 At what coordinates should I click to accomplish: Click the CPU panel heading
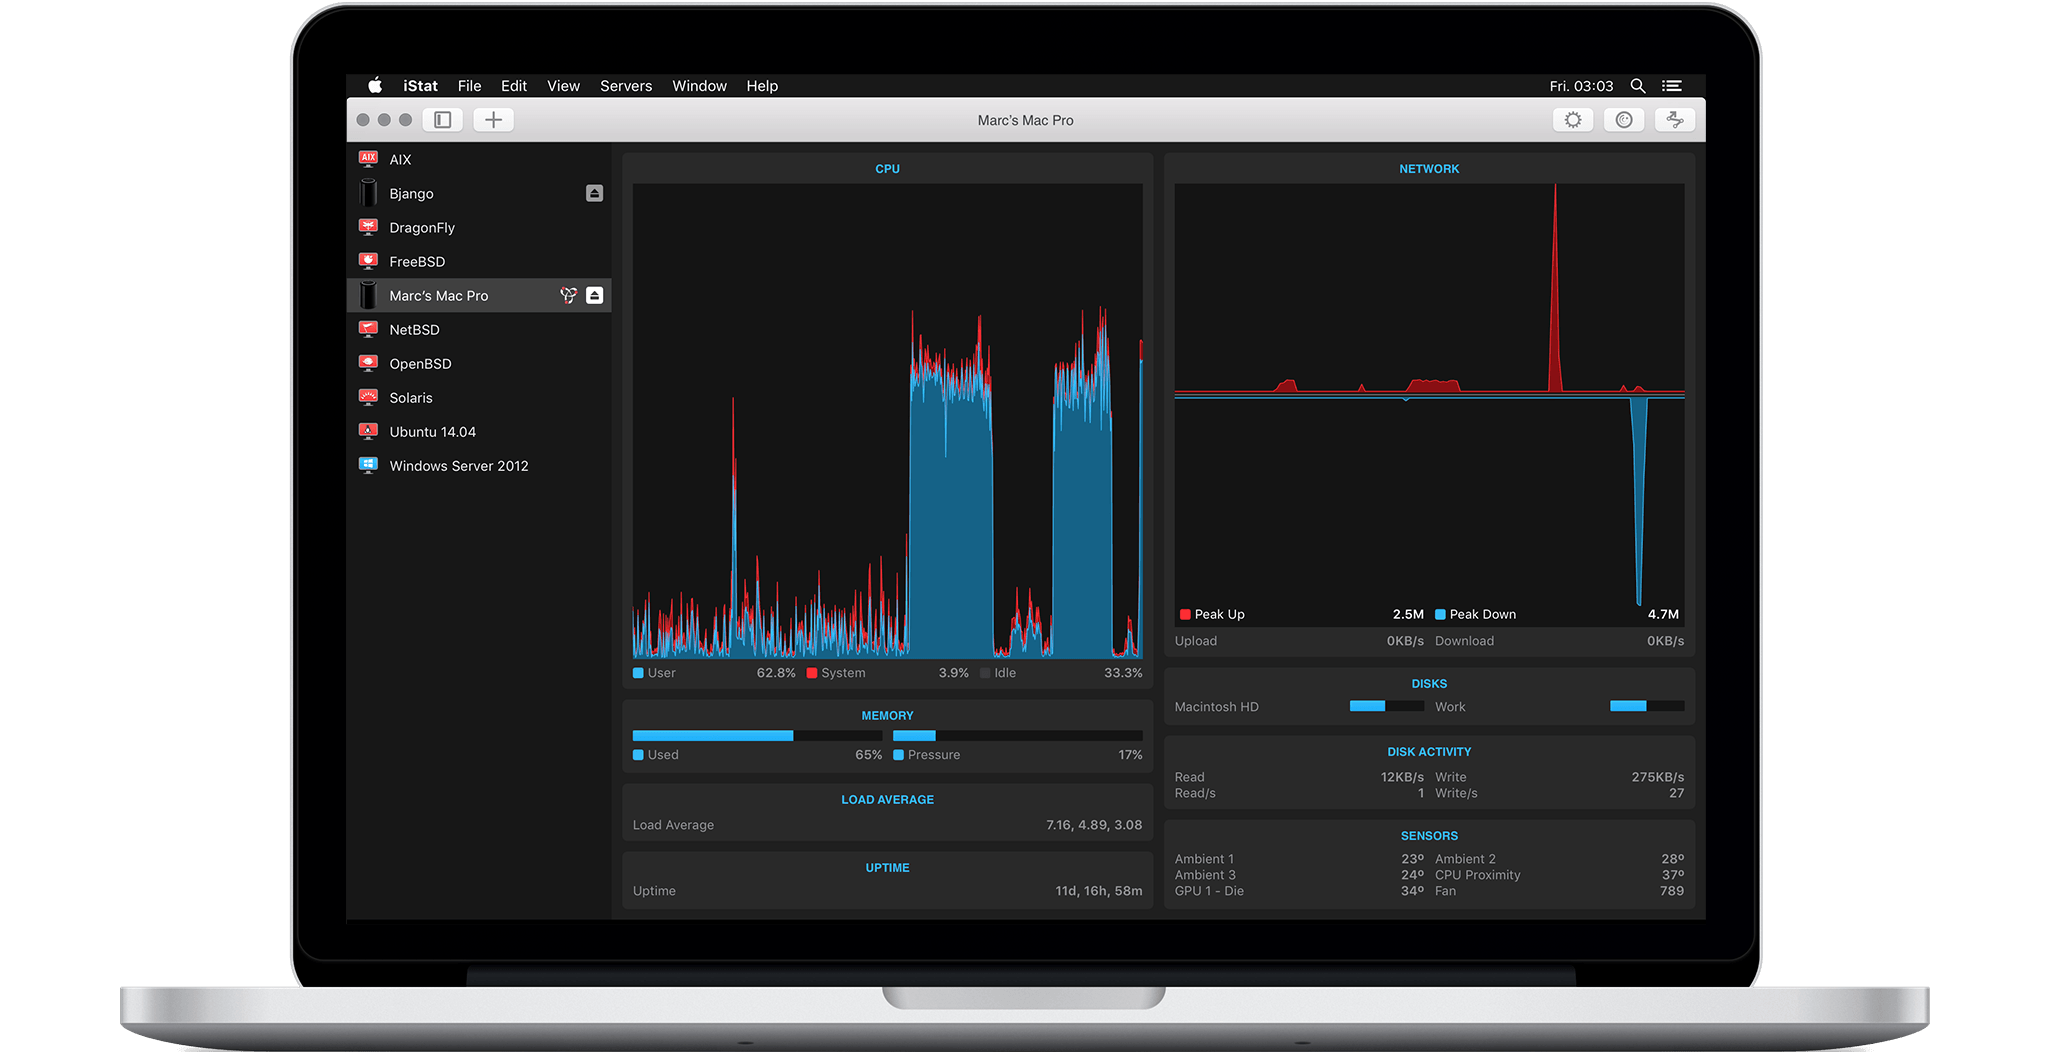point(887,169)
